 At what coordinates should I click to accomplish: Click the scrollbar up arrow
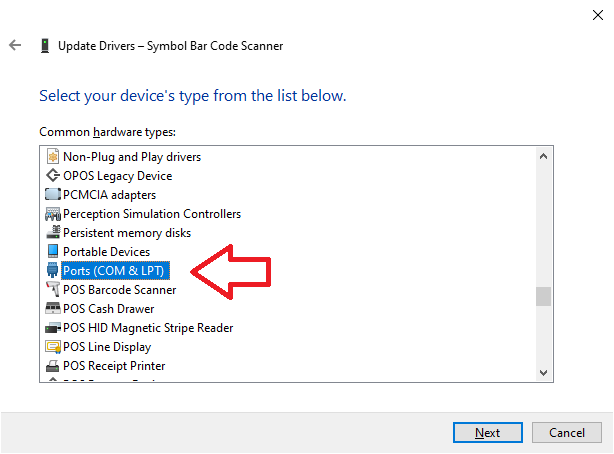543,156
